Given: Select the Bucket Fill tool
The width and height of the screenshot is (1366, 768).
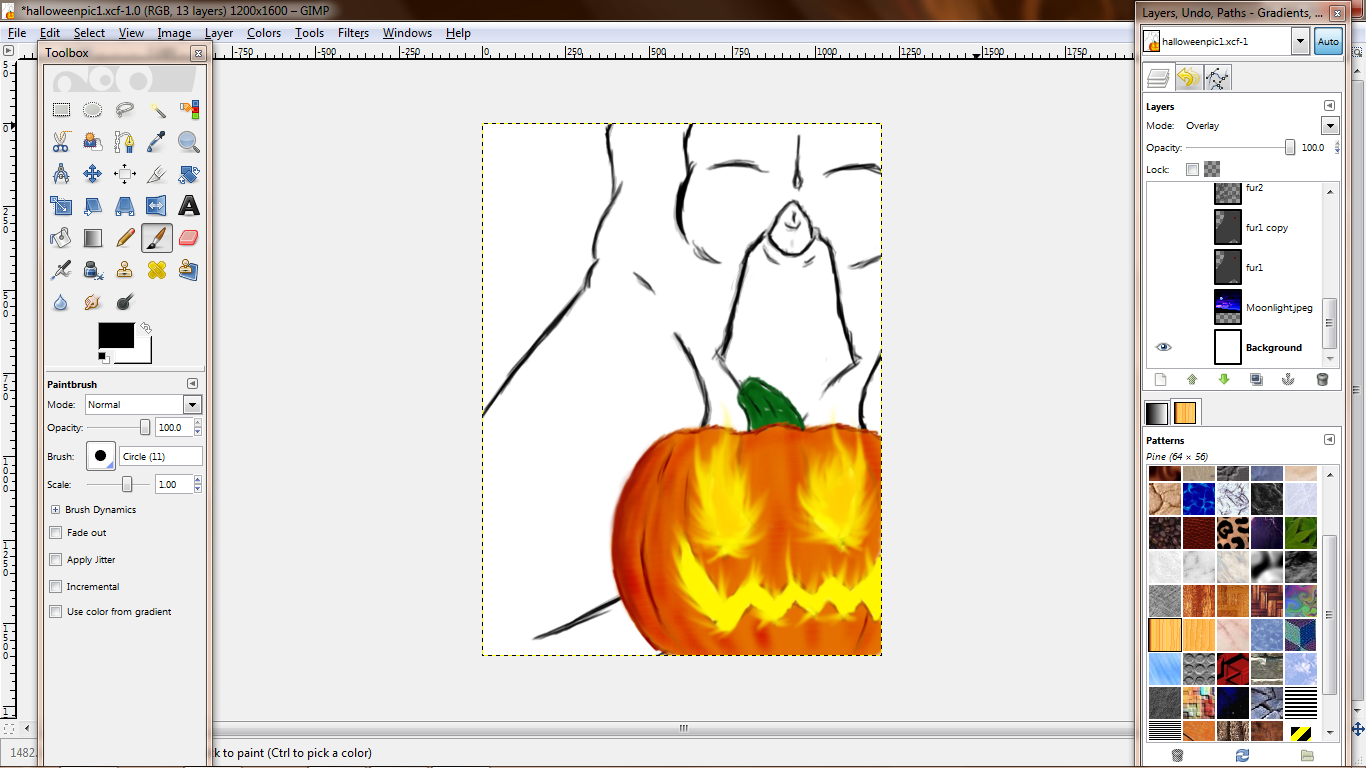Looking at the screenshot, I should [61, 238].
